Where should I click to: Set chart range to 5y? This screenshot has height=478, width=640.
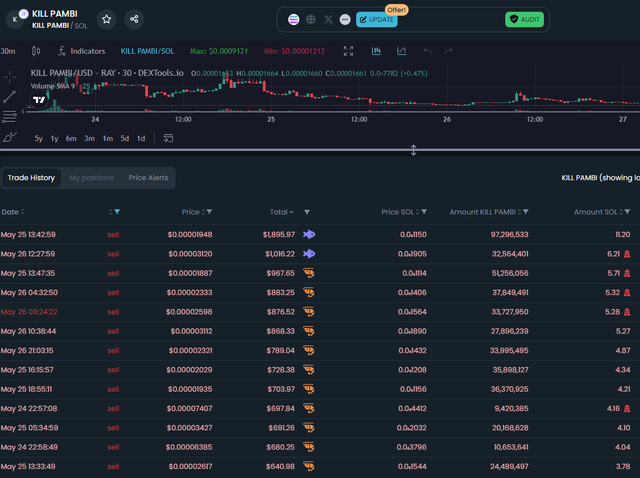[38, 138]
